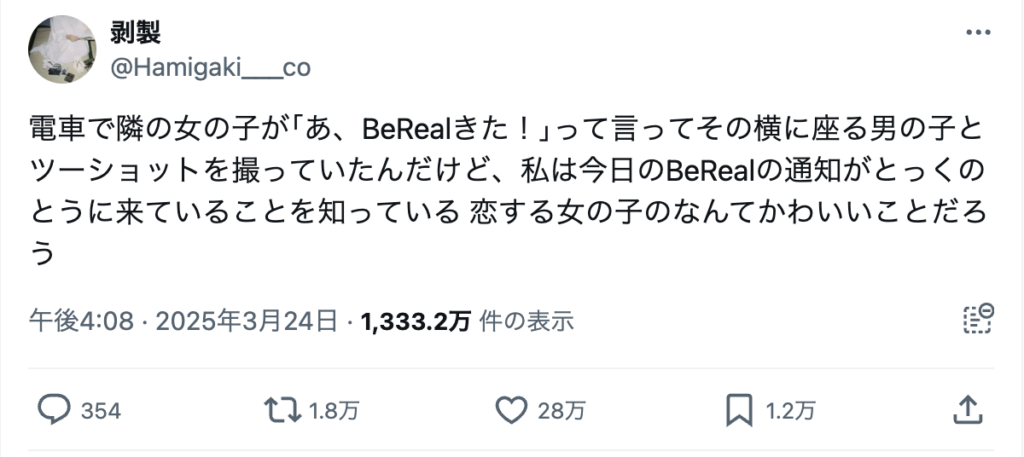Image resolution: width=1024 pixels, height=457 pixels.
Task: Open the share icon menu
Action: coord(966,408)
